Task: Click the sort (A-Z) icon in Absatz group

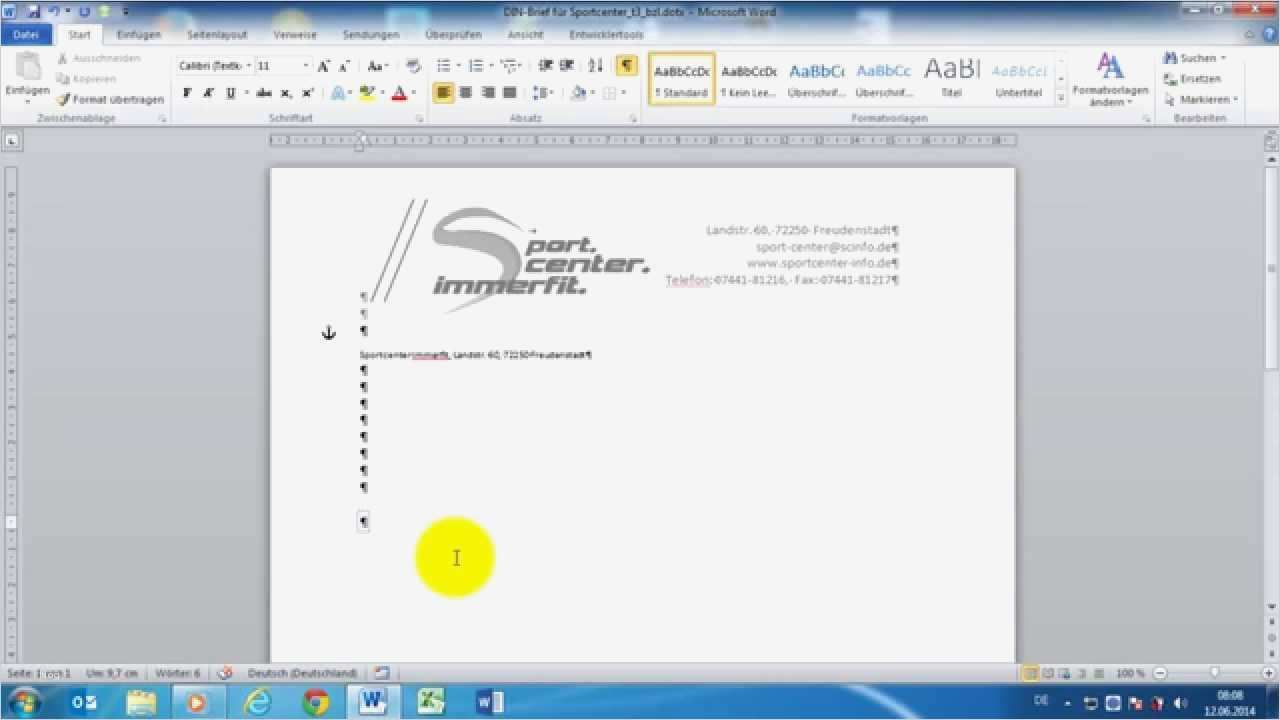Action: (x=594, y=65)
